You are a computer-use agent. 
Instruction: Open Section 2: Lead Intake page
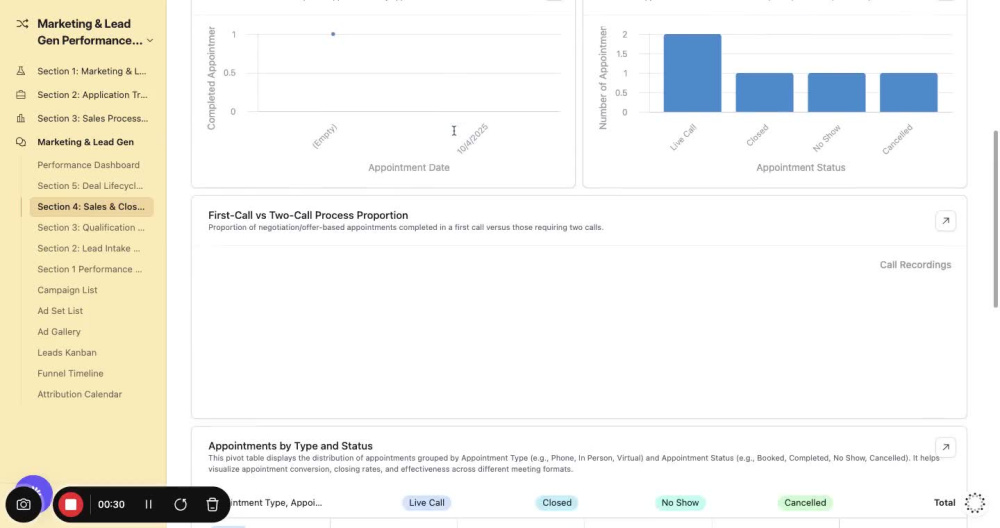click(x=89, y=248)
